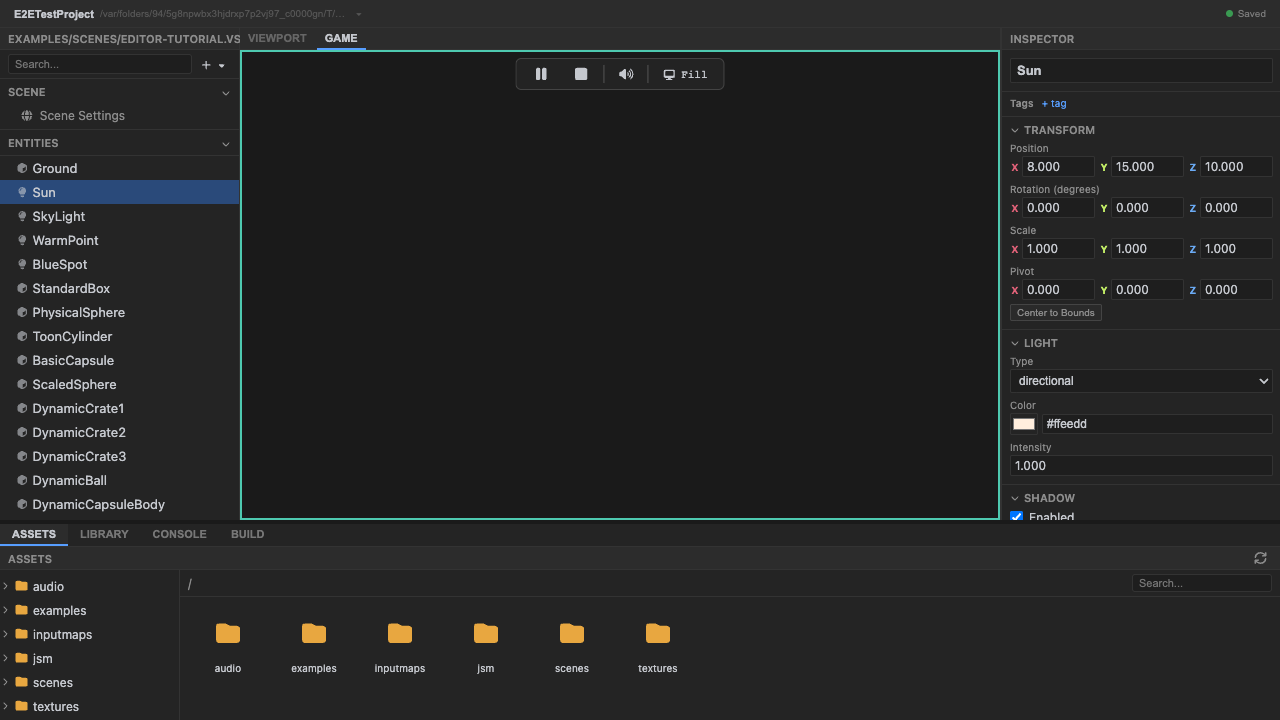This screenshot has width=1280, height=720.
Task: Click the ToonCylinder cube icon
Action: (23, 336)
